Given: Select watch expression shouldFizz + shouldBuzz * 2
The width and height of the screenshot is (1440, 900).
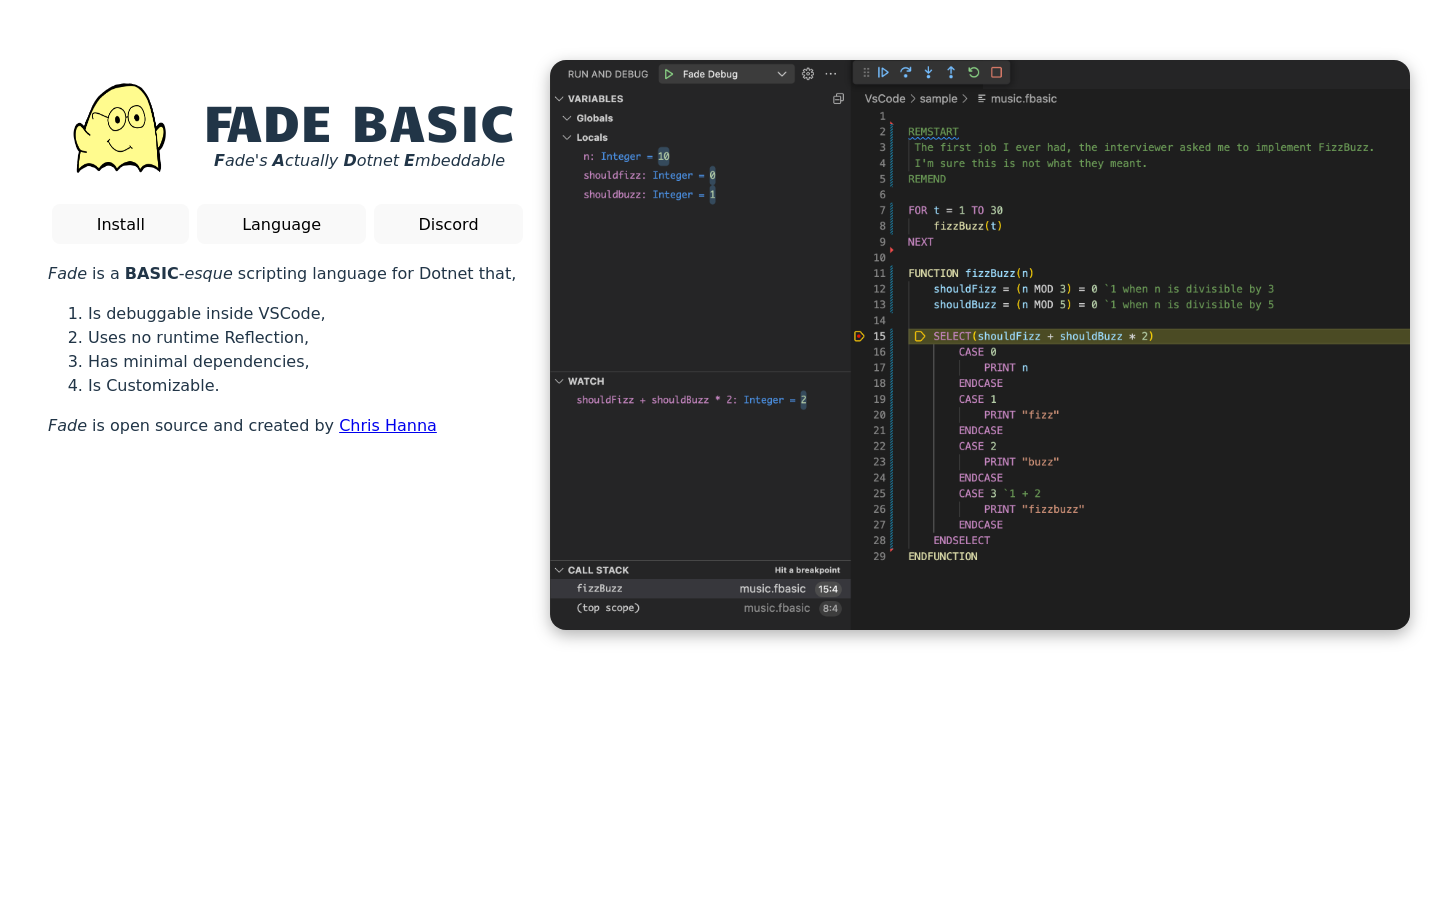Looking at the screenshot, I should click(691, 400).
